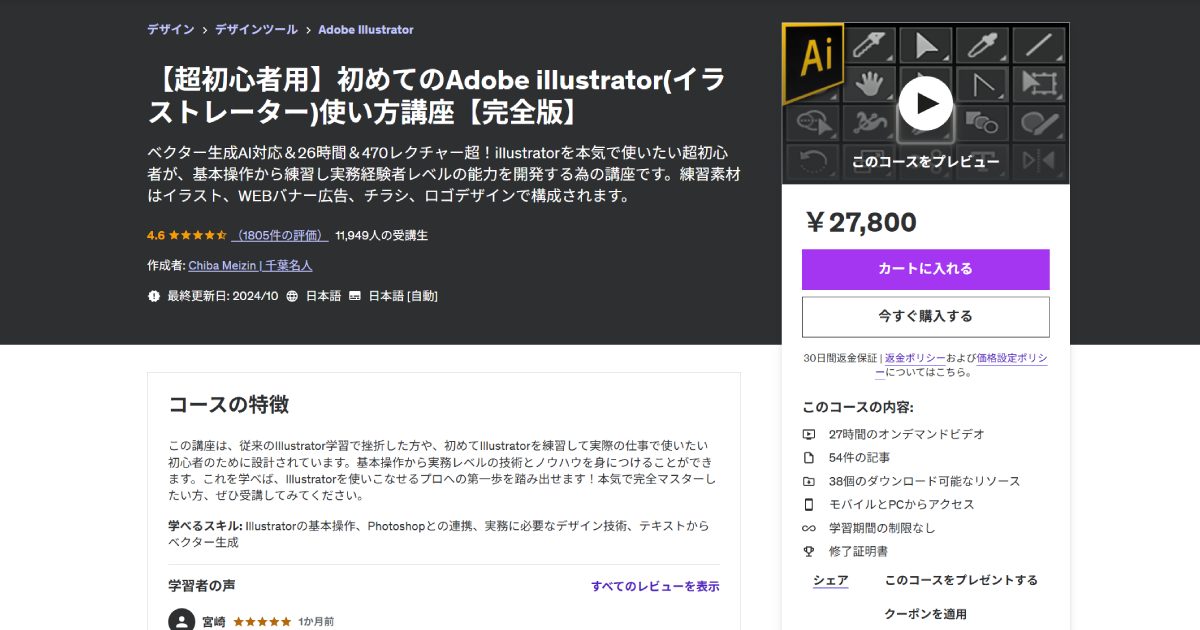Screen dimensions: 1200x630
Task: Click reviewer name 宮崎
Action: [214, 622]
